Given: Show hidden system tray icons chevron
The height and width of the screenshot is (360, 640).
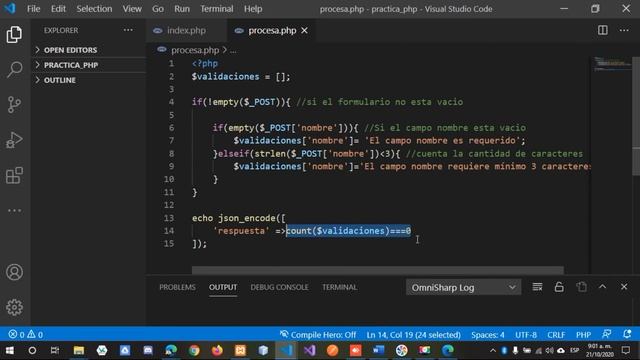Looking at the screenshot, I should point(493,350).
